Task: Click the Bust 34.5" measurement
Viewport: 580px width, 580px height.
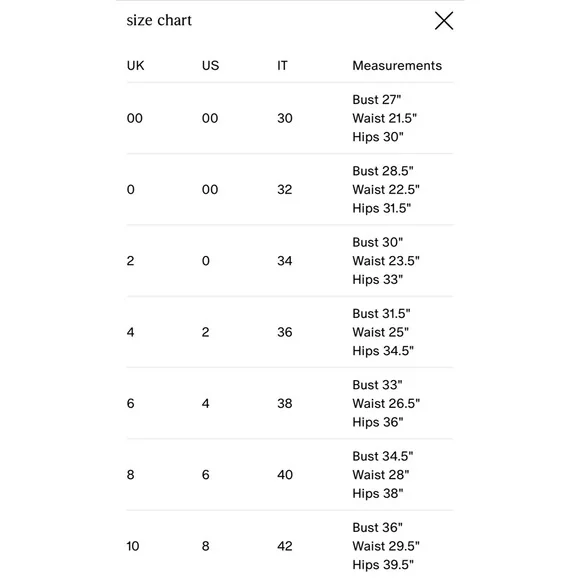Action: [382, 456]
